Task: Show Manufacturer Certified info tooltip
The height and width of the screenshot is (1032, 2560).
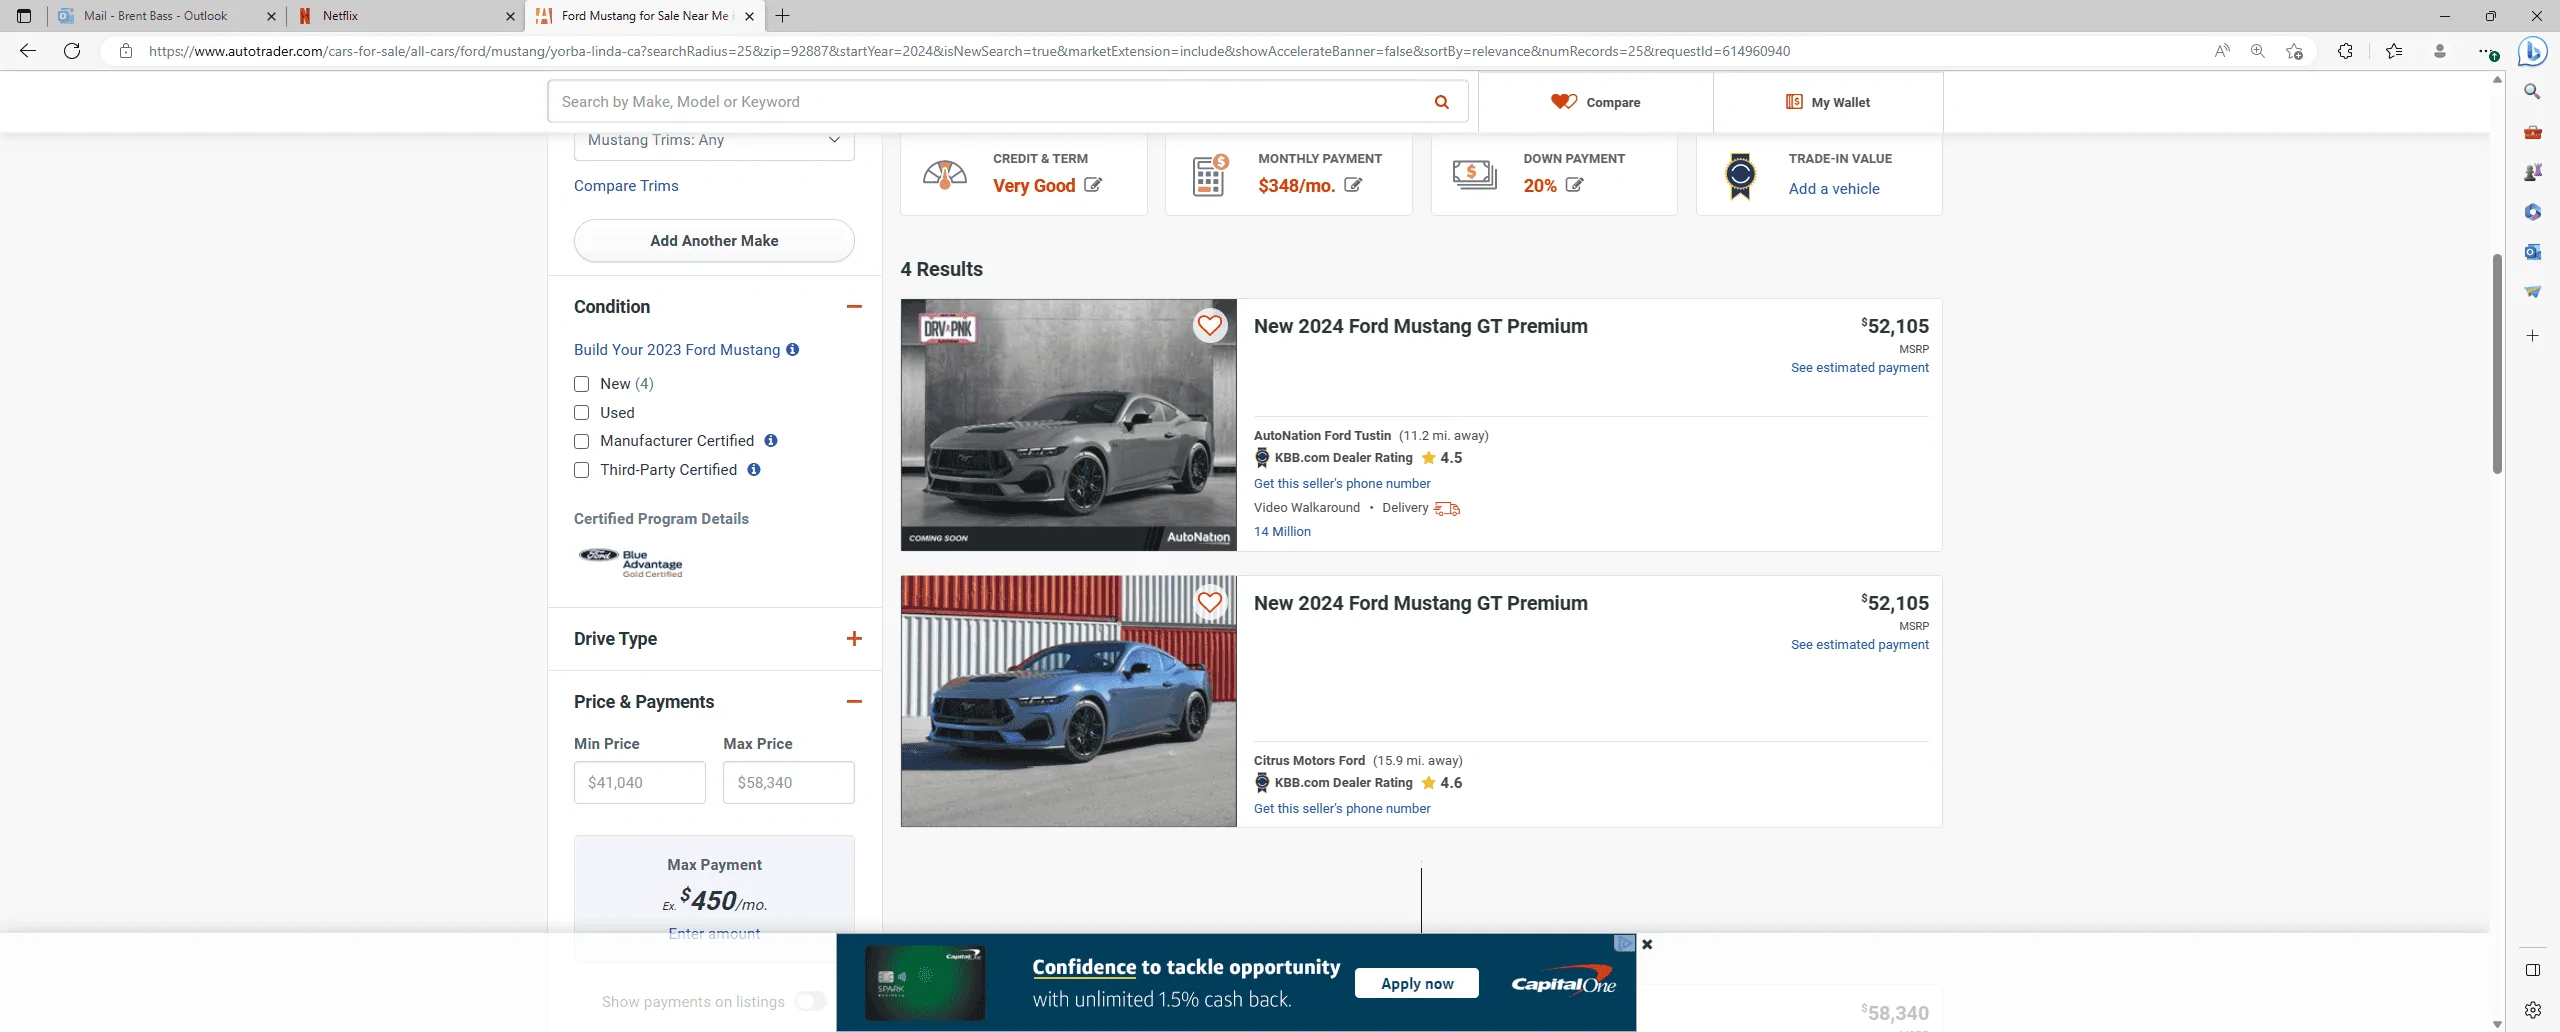Action: coord(771,441)
